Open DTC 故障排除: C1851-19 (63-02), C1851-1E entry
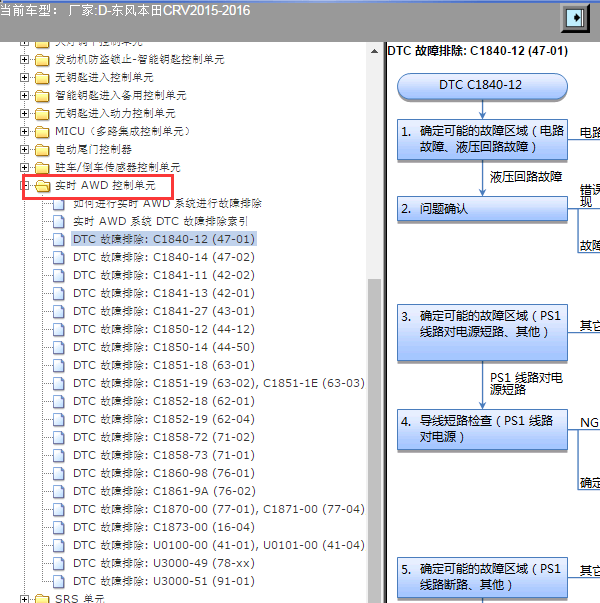This screenshot has width=600, height=603. point(219,383)
